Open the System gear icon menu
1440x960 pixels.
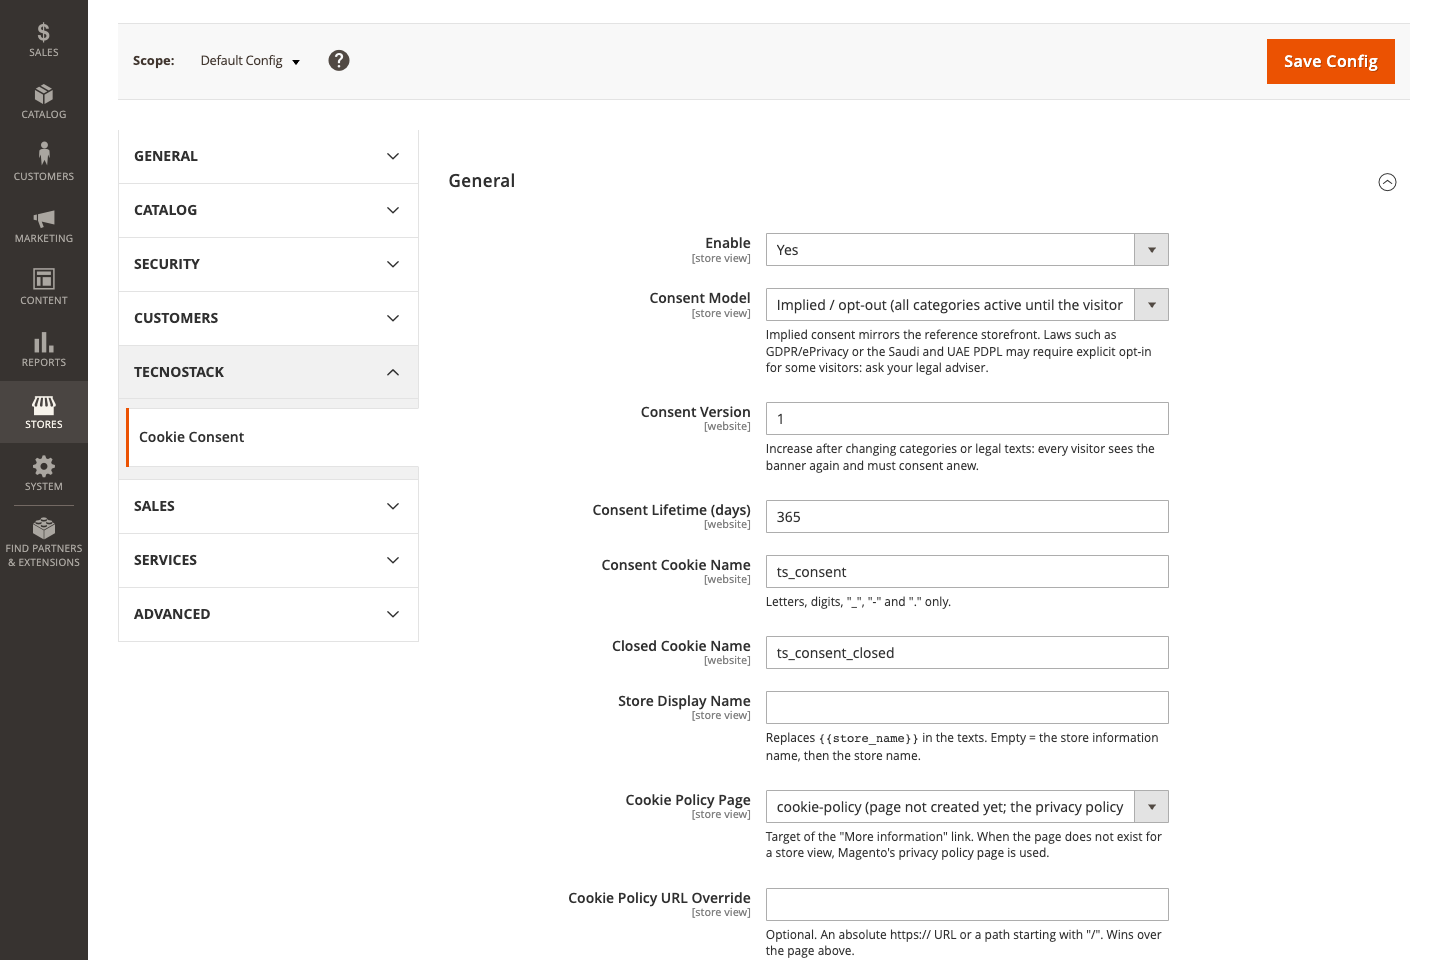coord(44,474)
